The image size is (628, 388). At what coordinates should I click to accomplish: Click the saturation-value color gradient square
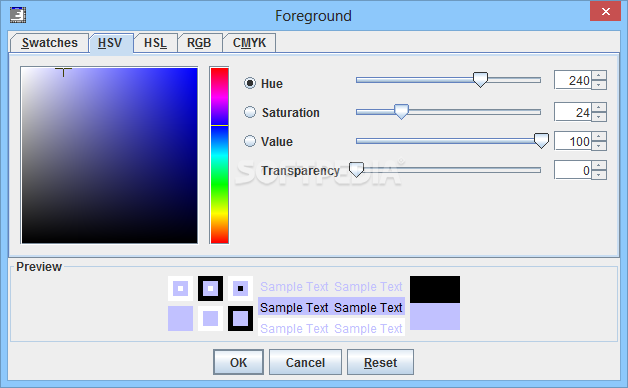pos(109,155)
